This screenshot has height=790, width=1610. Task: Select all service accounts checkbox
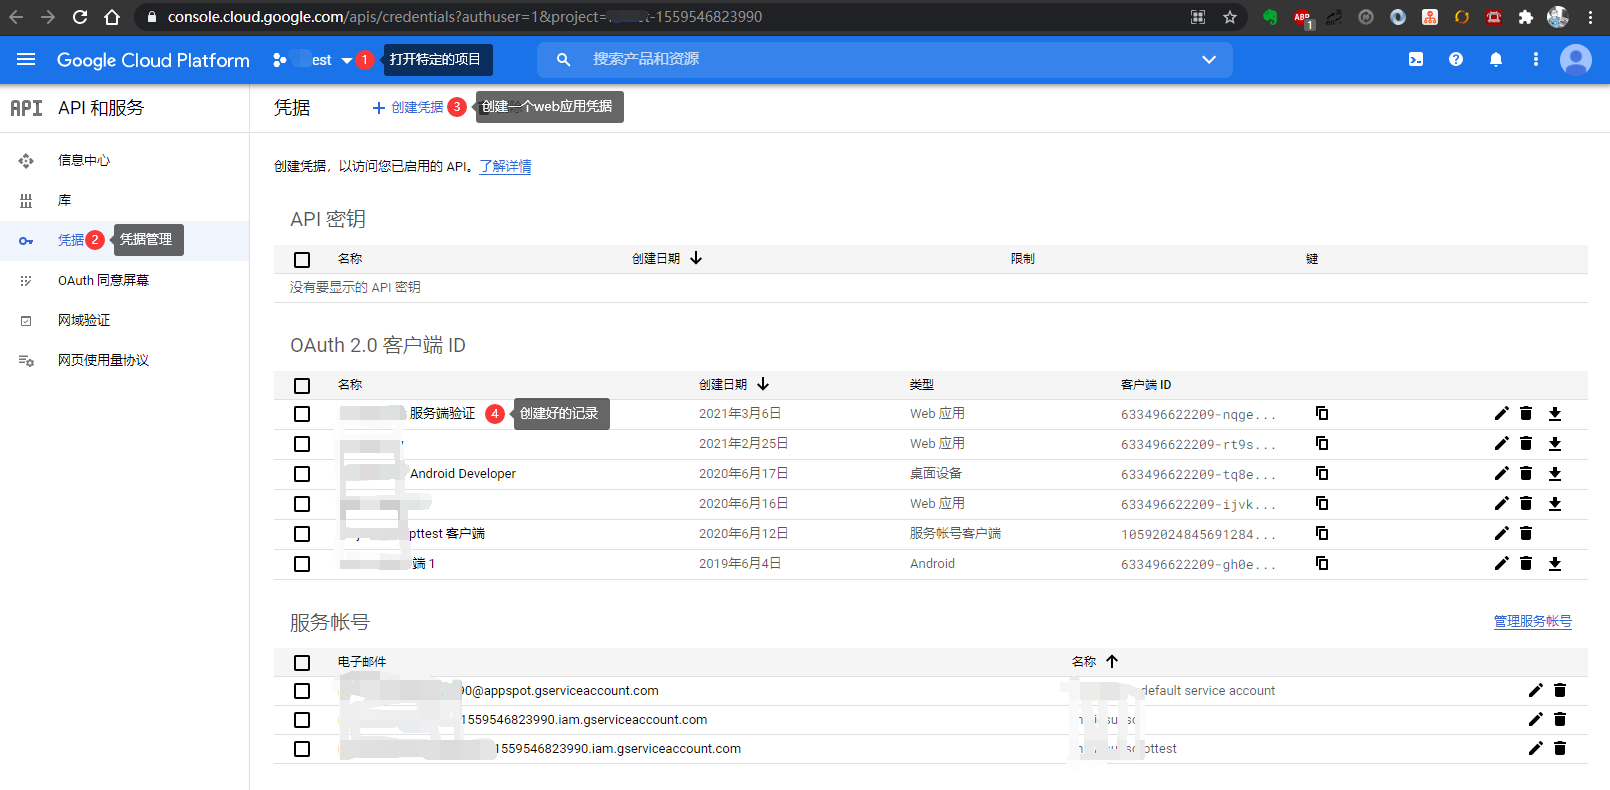(x=302, y=663)
